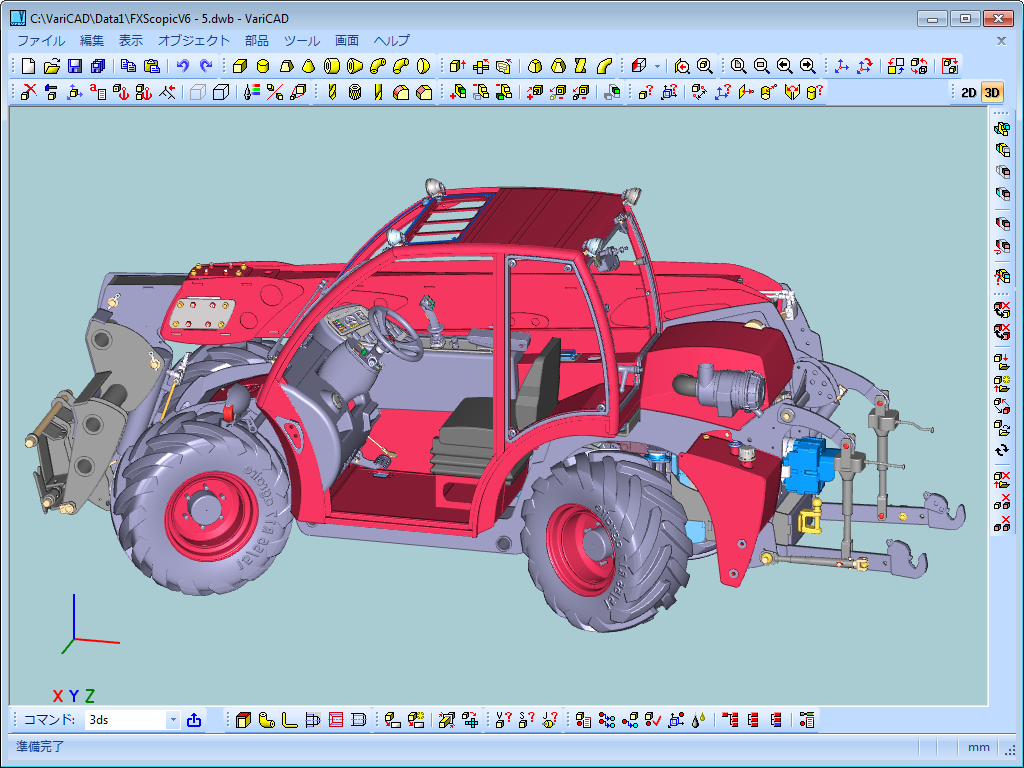Viewport: 1024px width, 768px height.
Task: Insert a solid box primitive
Action: click(239, 66)
